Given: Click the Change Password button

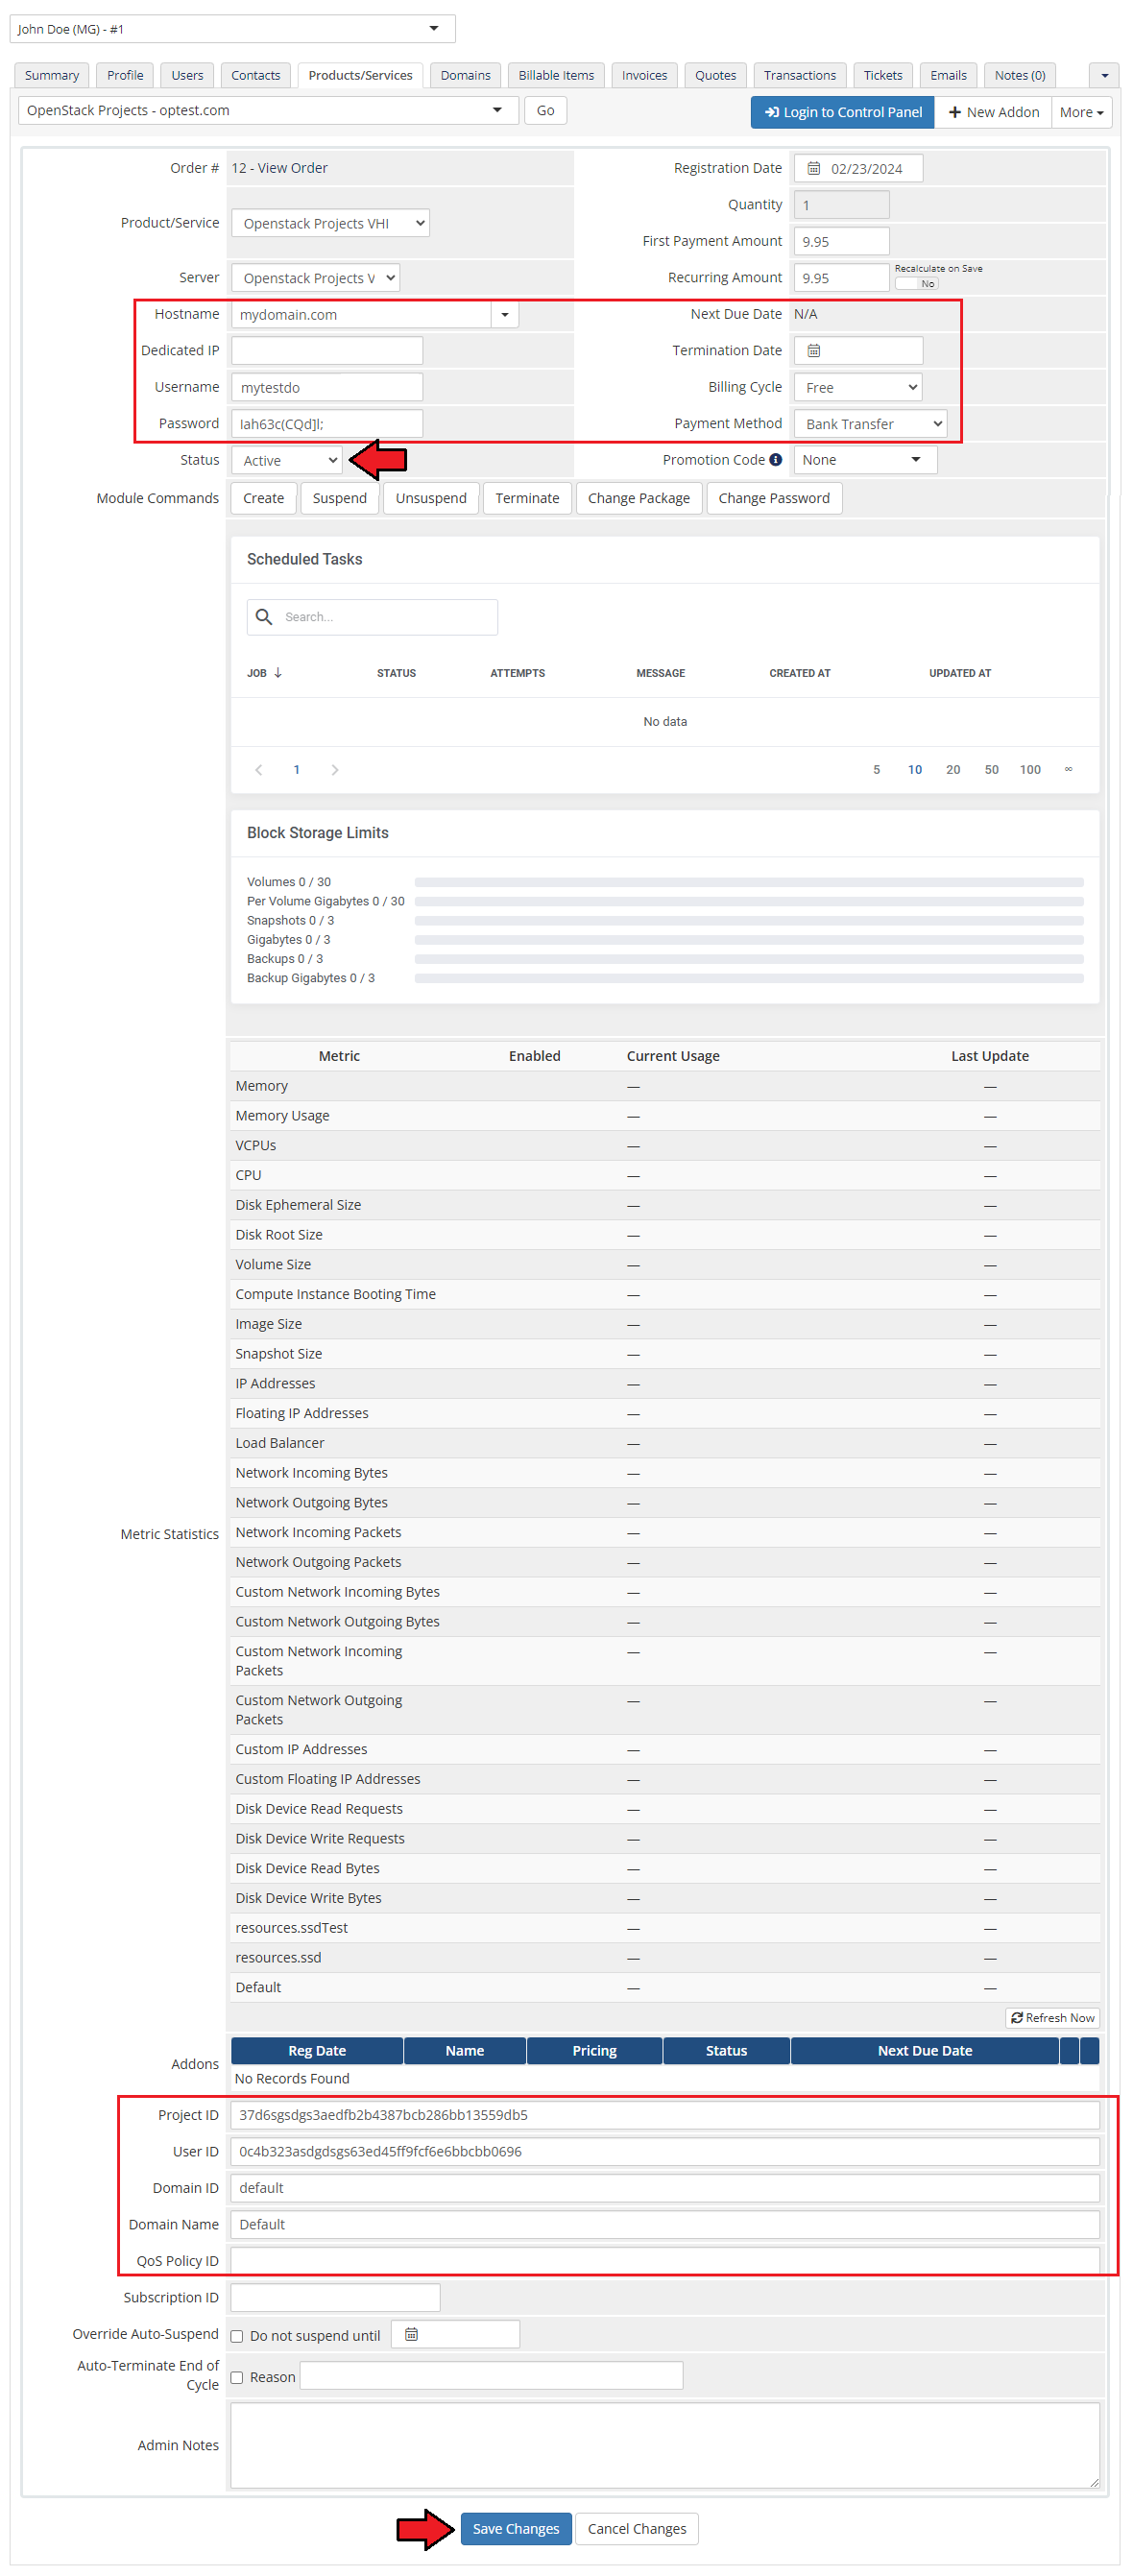Looking at the screenshot, I should click(774, 498).
